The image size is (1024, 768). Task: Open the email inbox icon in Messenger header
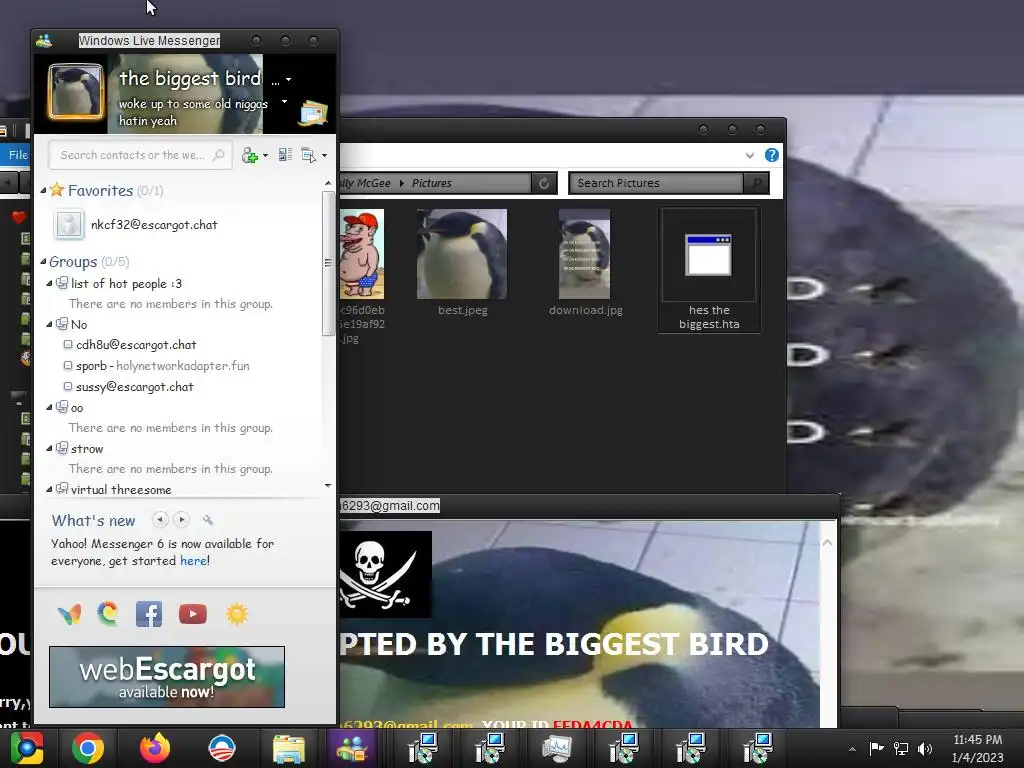(x=313, y=113)
